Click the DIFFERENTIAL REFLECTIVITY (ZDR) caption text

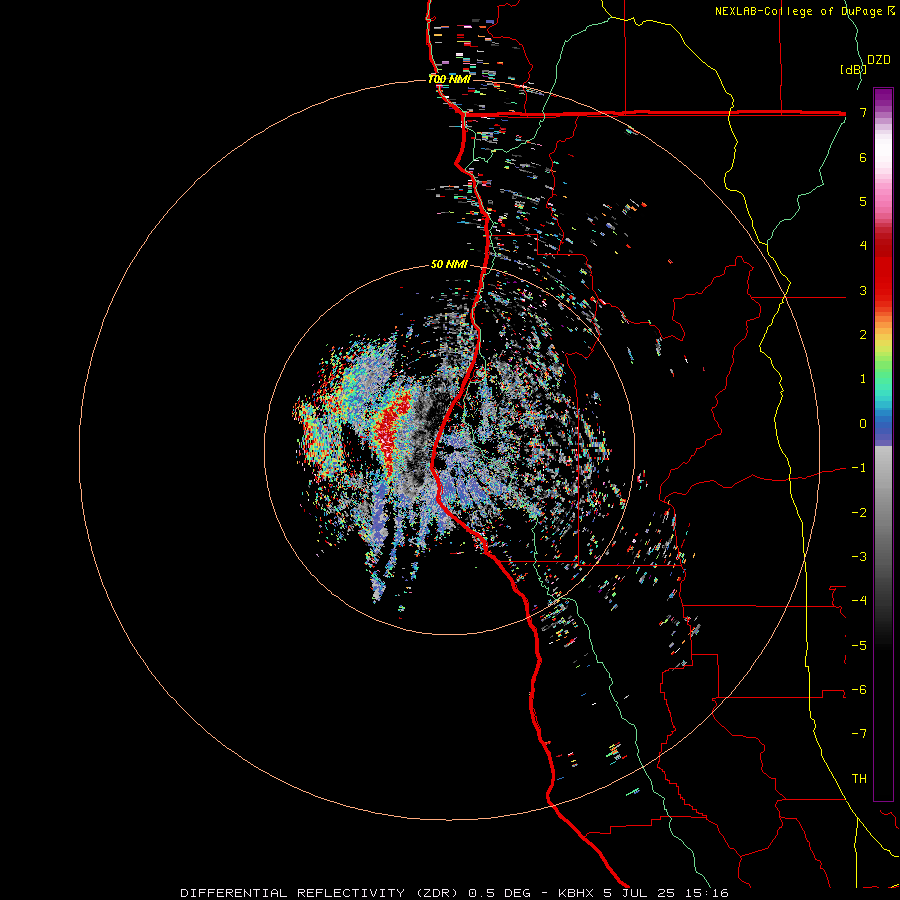click(321, 893)
